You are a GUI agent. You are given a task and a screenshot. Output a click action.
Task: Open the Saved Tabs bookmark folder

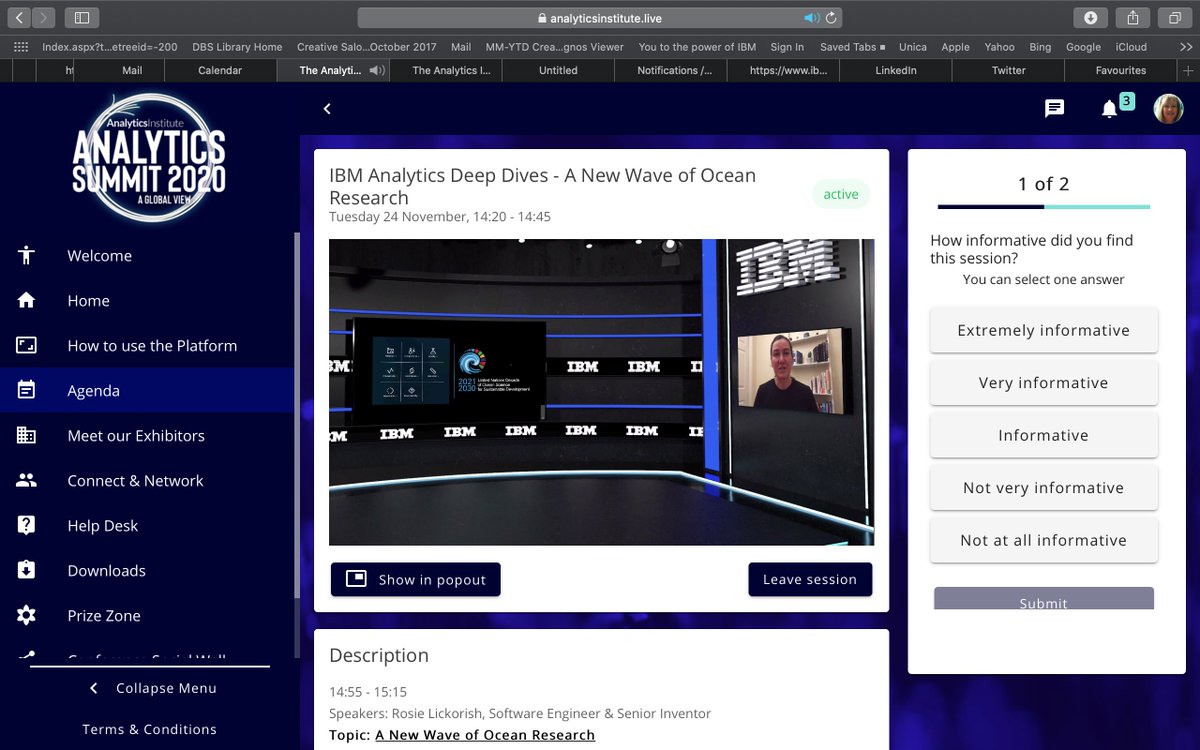[x=853, y=47]
